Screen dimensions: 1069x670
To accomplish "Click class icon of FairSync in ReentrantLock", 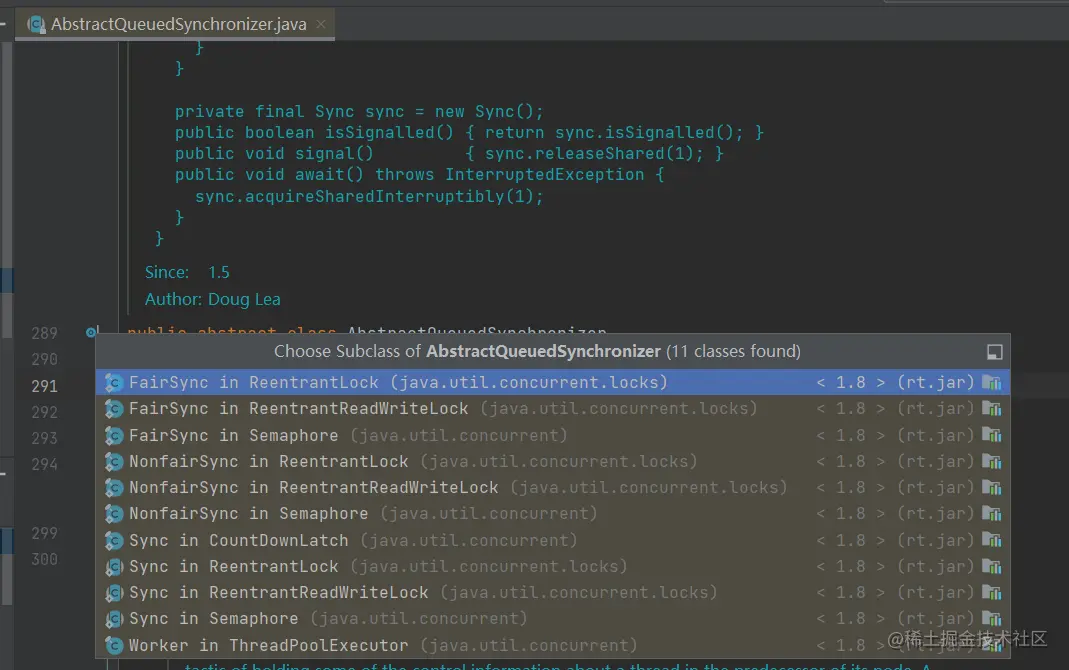I will (113, 383).
